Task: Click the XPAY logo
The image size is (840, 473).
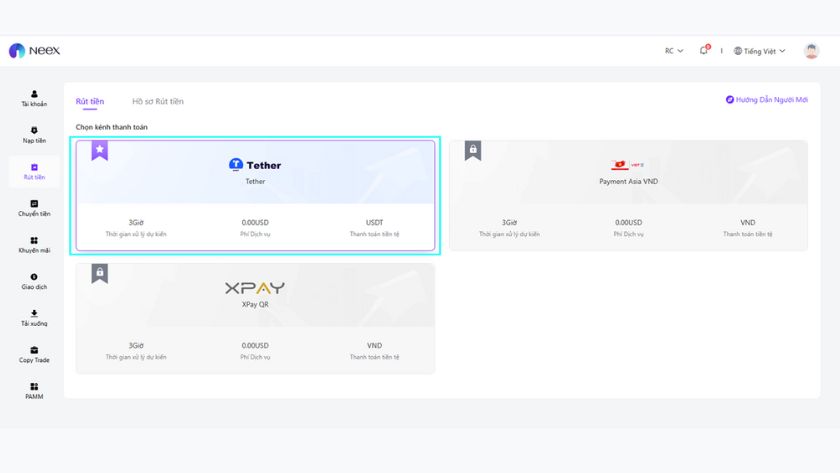Action: tap(255, 288)
